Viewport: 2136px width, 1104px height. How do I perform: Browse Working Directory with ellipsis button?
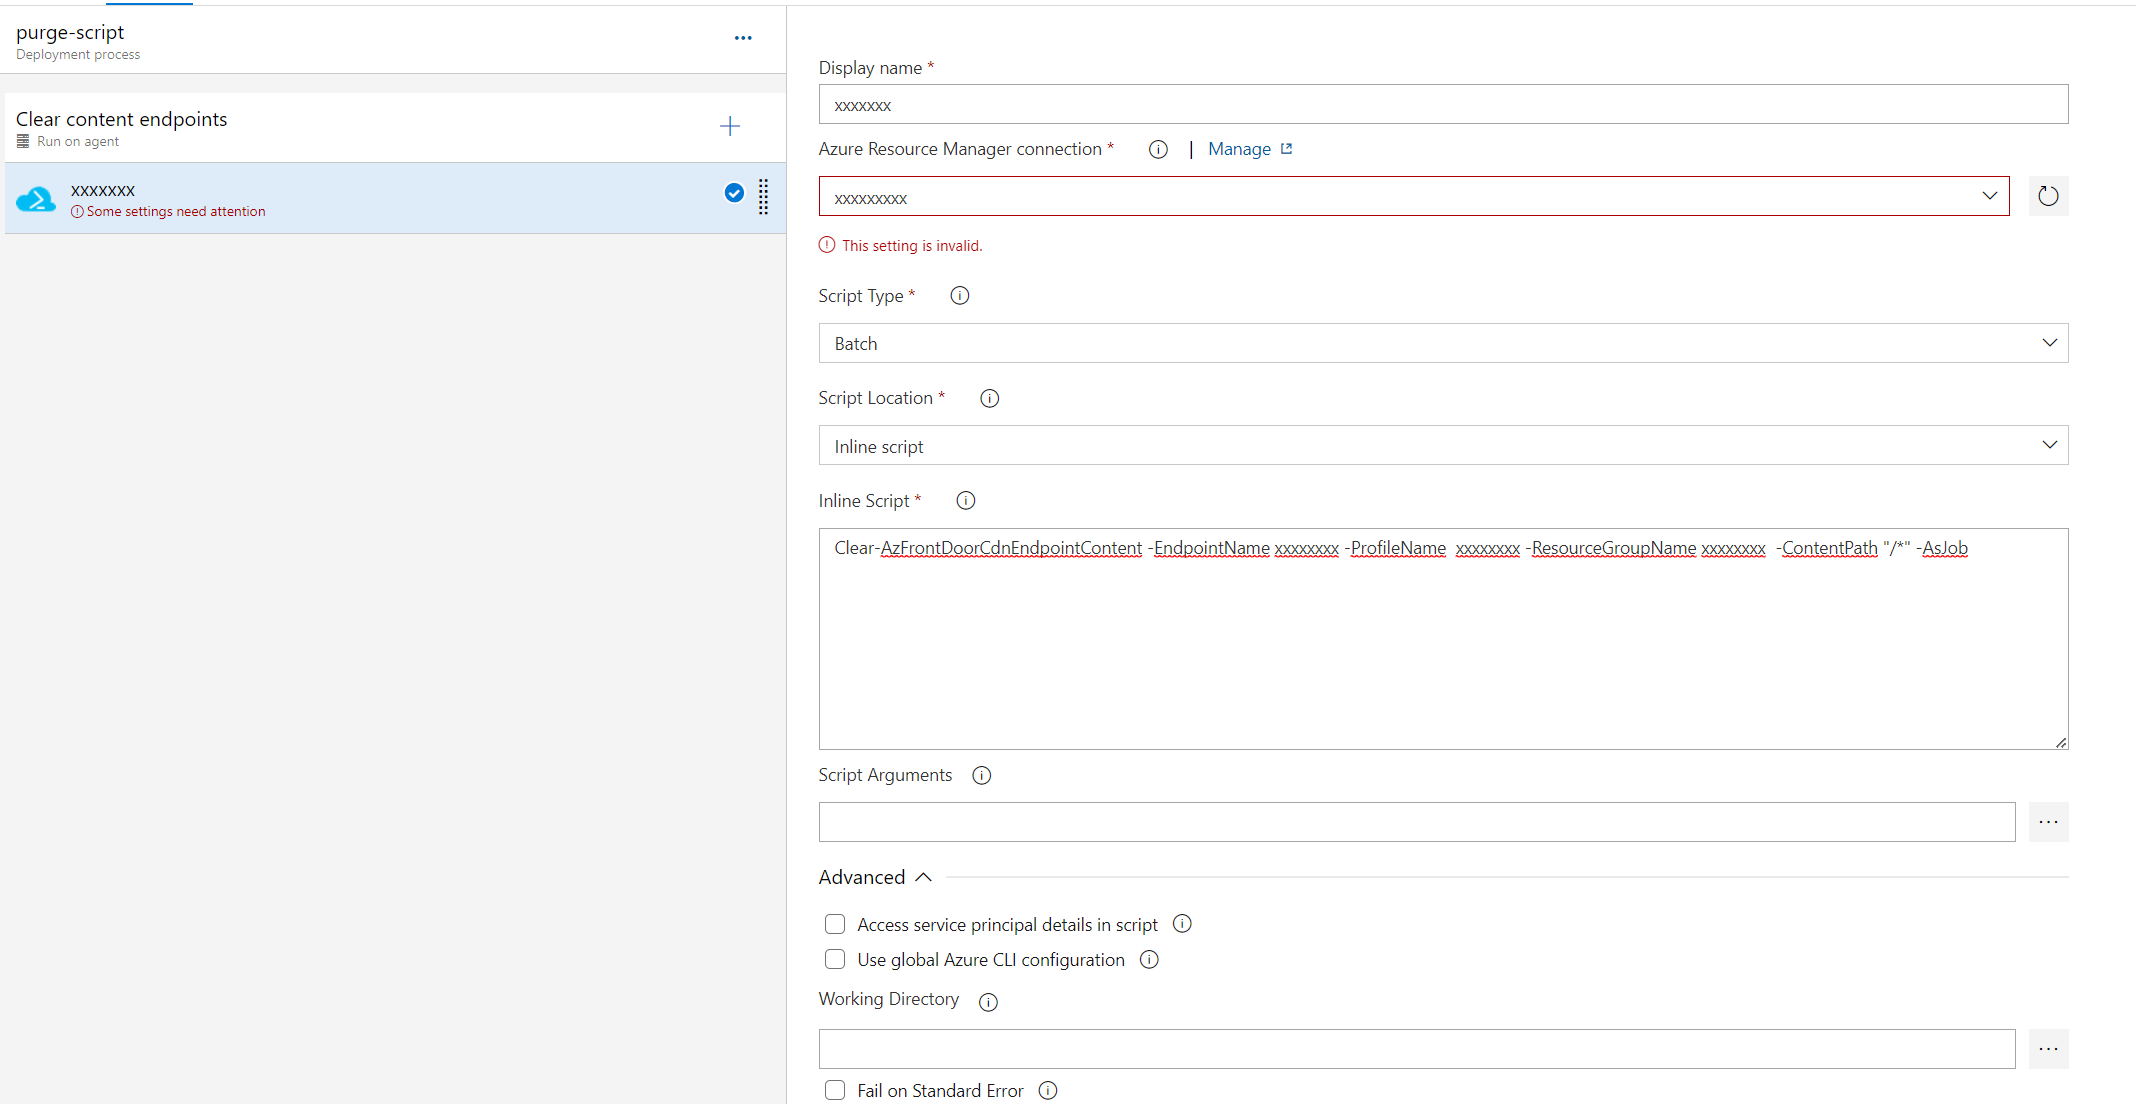coord(2047,1049)
